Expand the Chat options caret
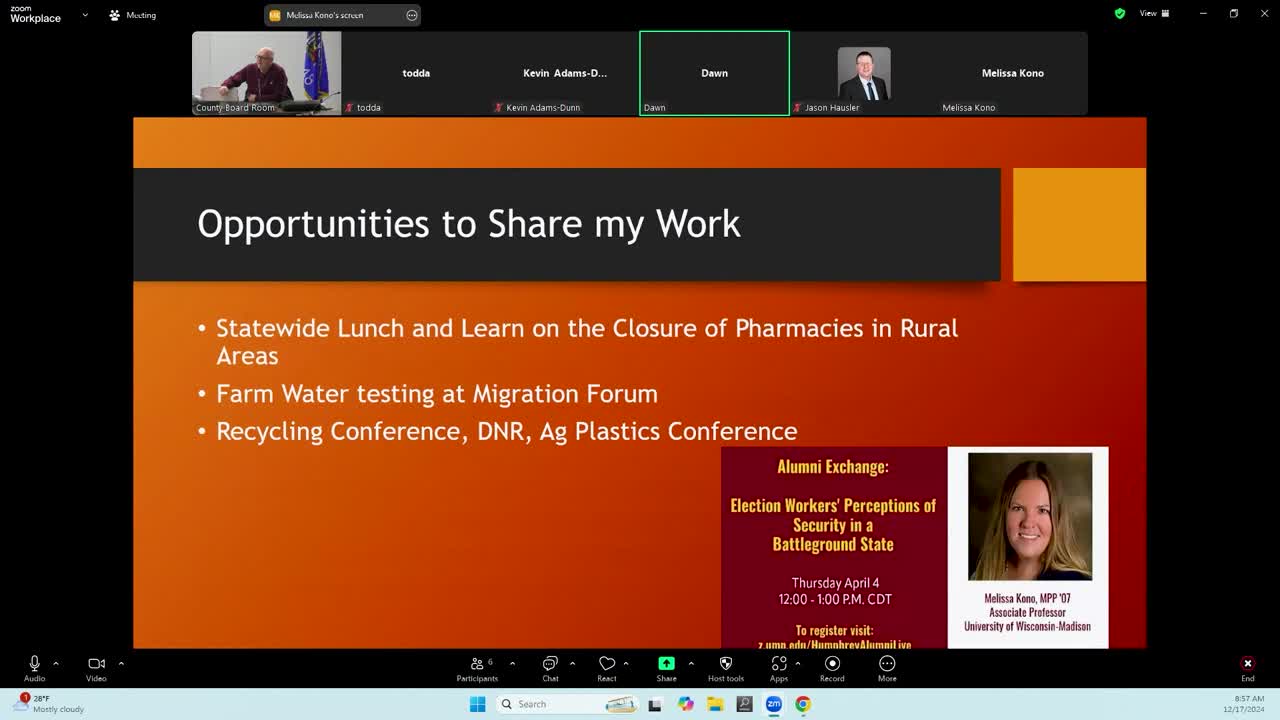 tap(572, 663)
